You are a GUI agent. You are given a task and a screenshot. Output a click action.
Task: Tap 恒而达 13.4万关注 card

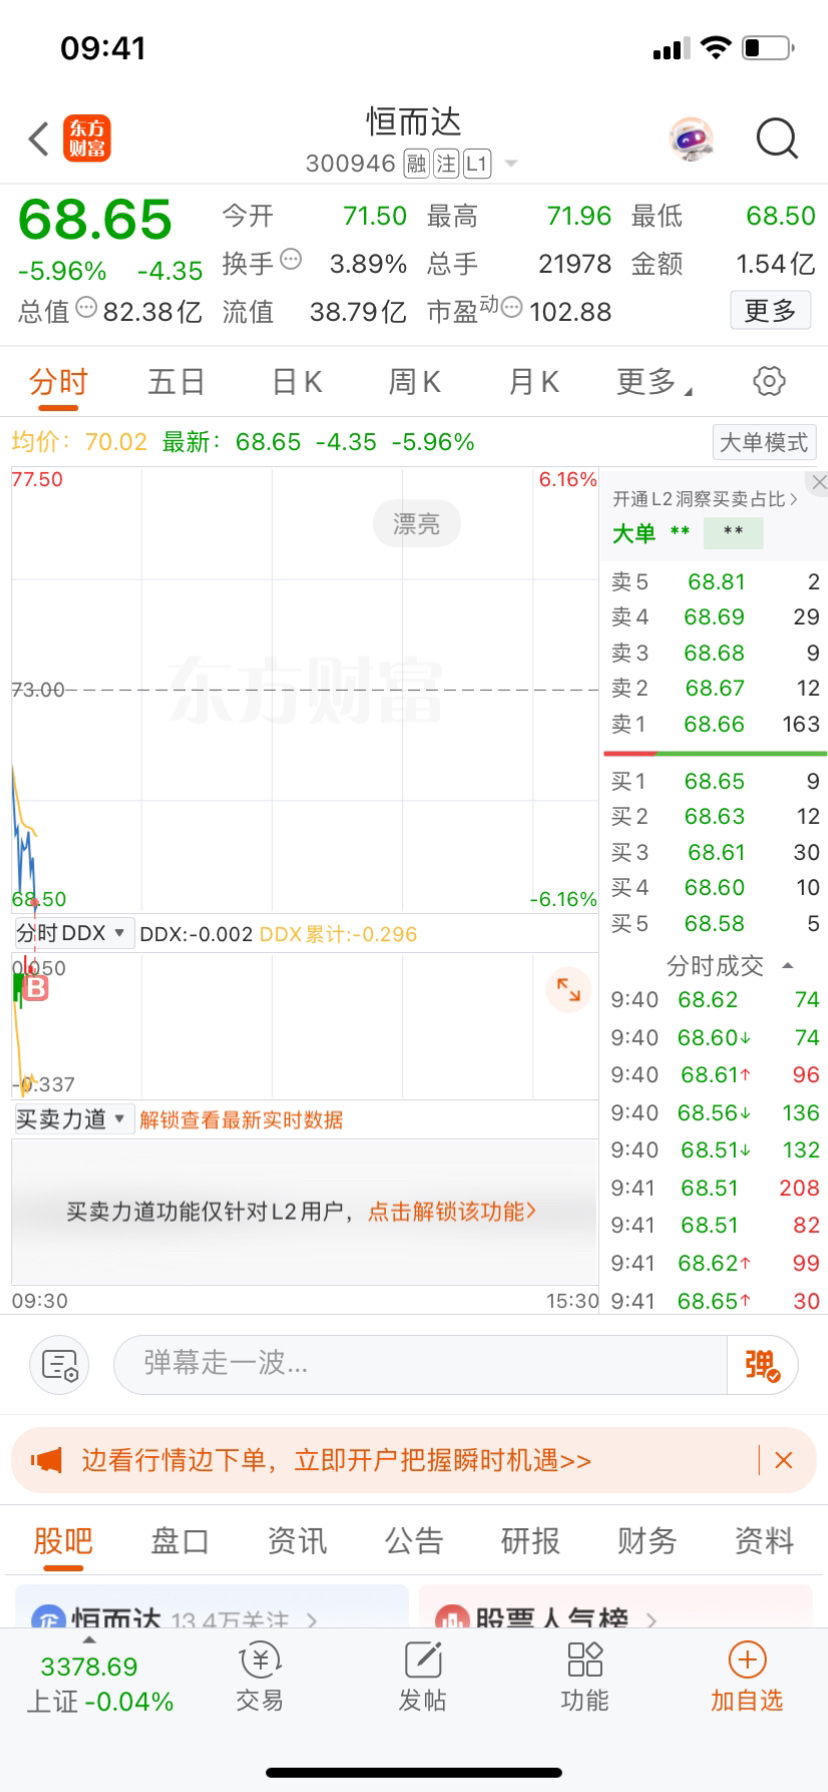212,1606
